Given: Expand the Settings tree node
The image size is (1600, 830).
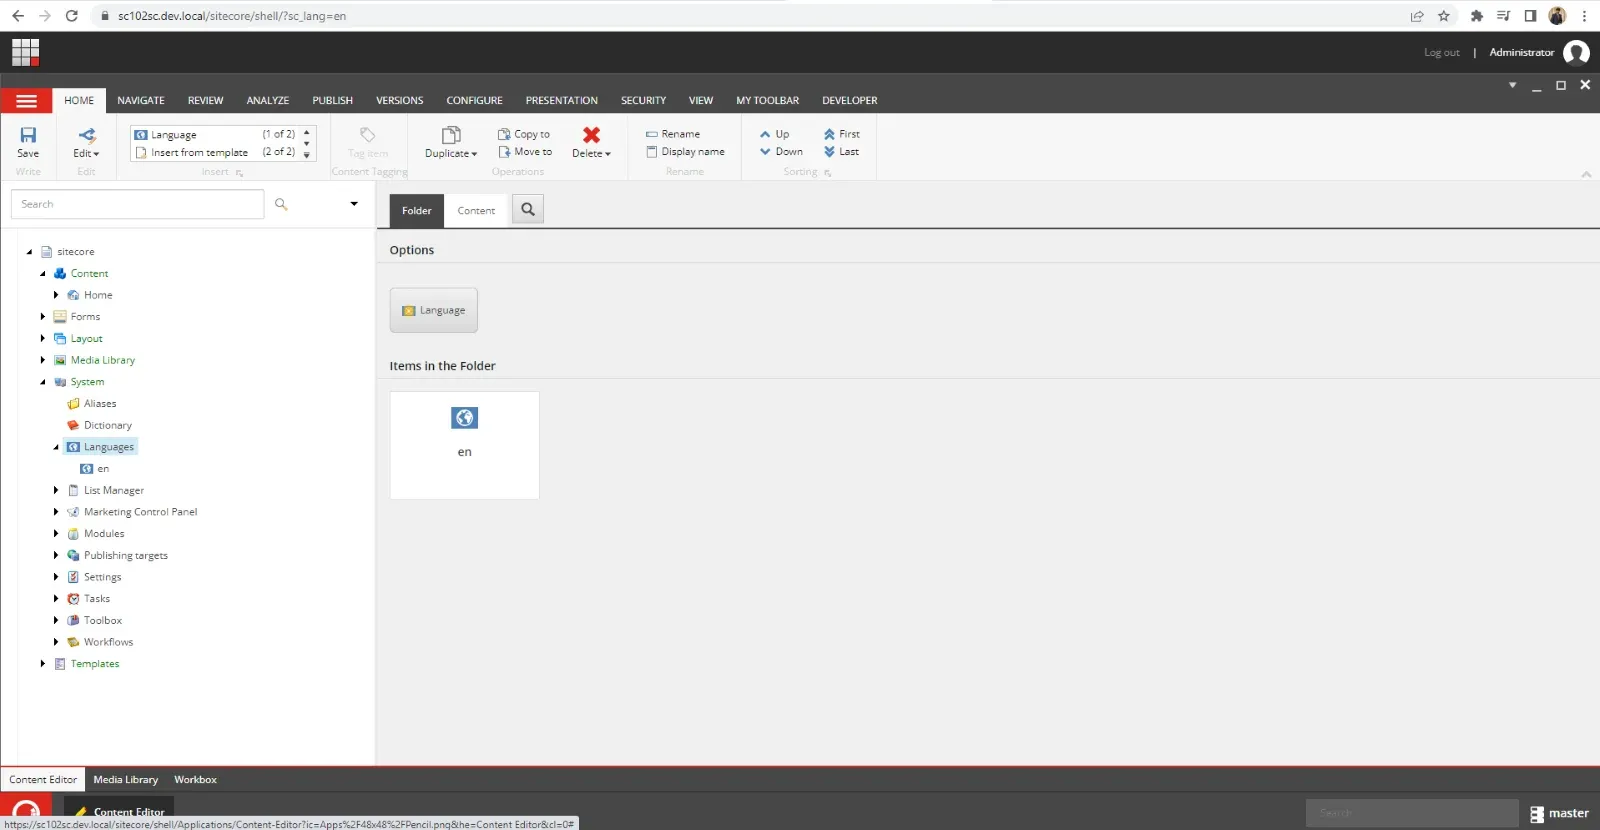Looking at the screenshot, I should click(56, 577).
